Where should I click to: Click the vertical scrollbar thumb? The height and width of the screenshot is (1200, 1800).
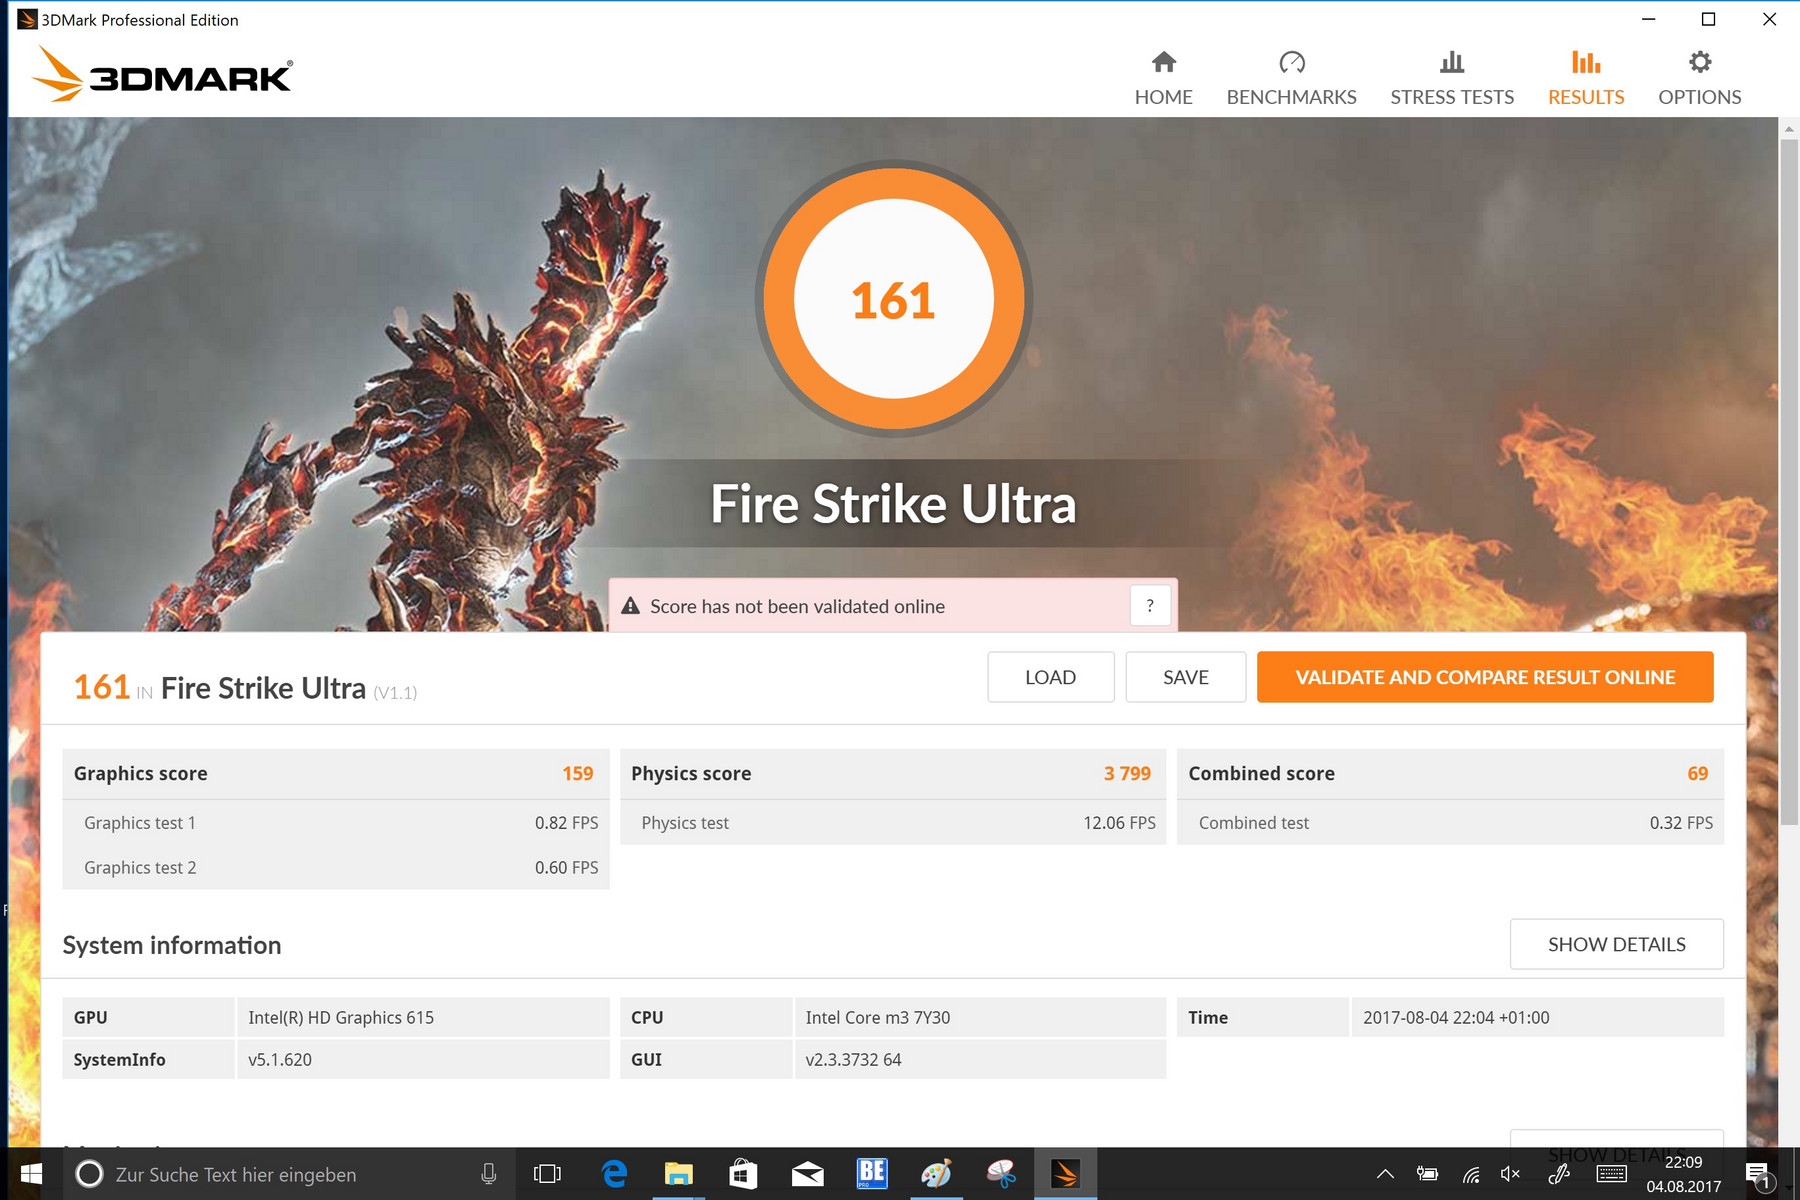coord(1789,480)
